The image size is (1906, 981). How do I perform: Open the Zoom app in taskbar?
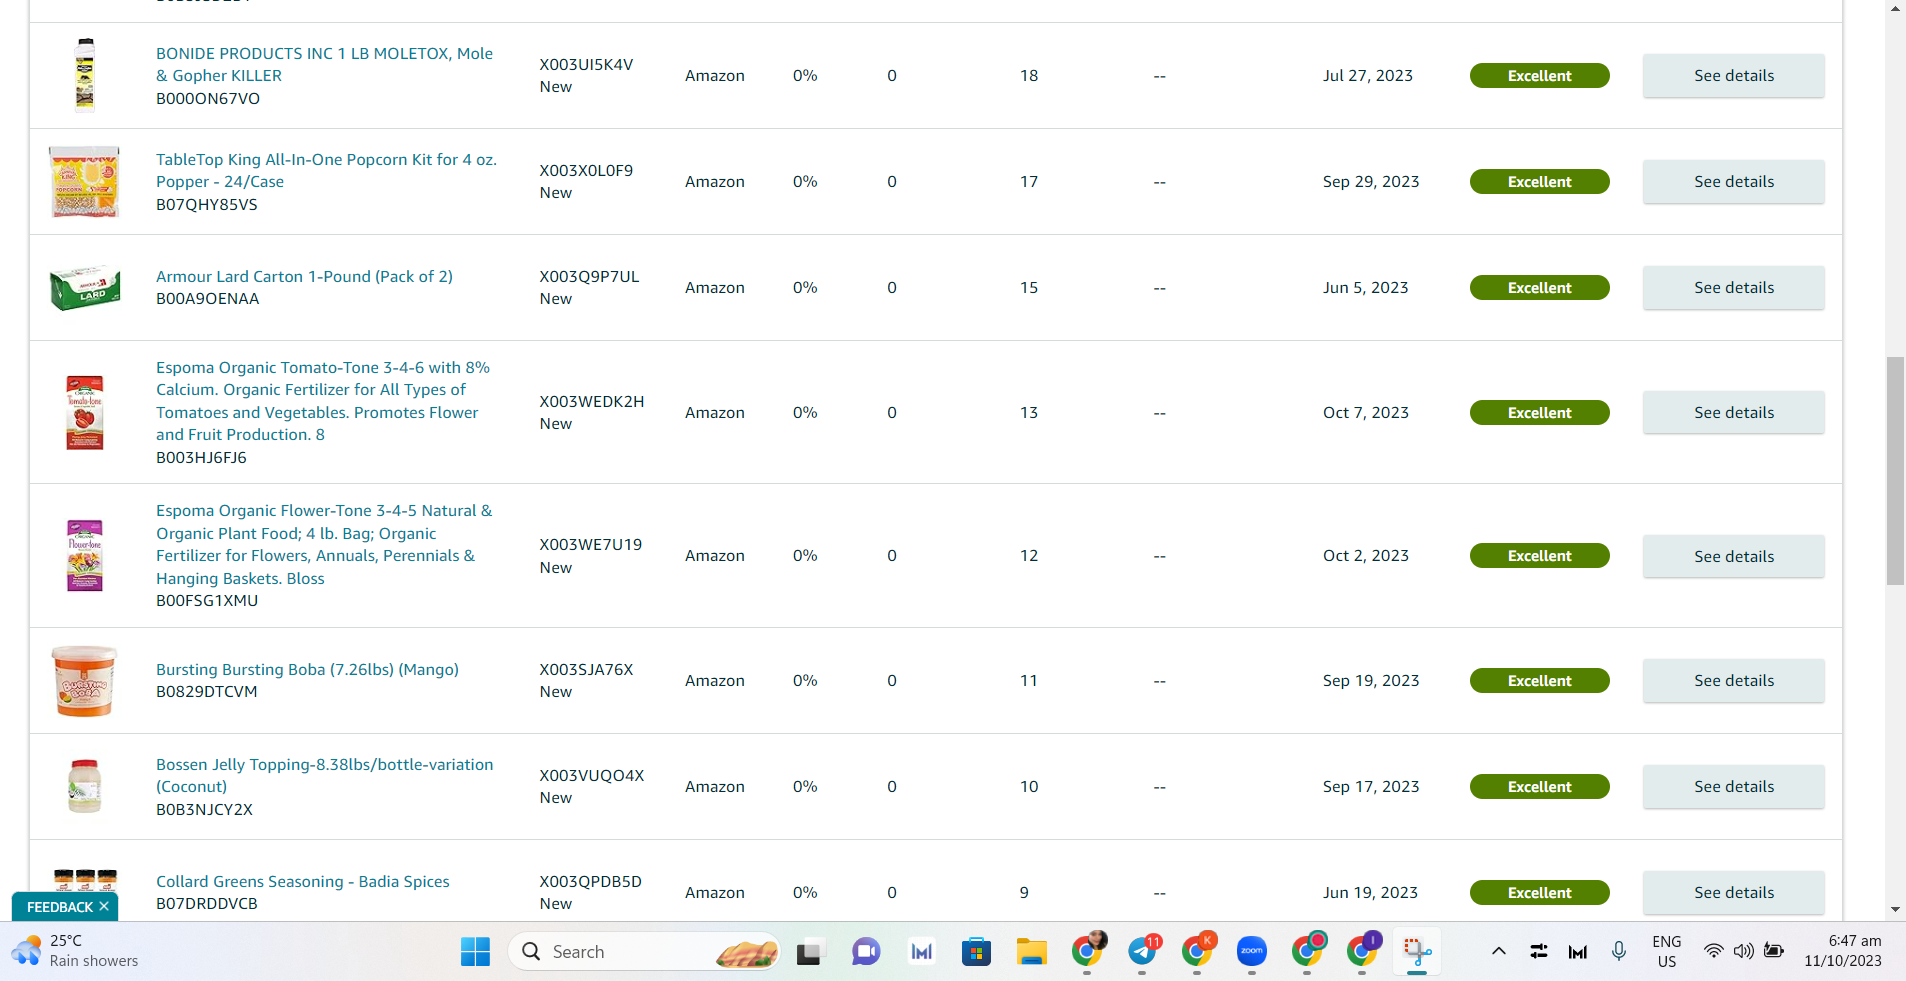click(x=1252, y=952)
